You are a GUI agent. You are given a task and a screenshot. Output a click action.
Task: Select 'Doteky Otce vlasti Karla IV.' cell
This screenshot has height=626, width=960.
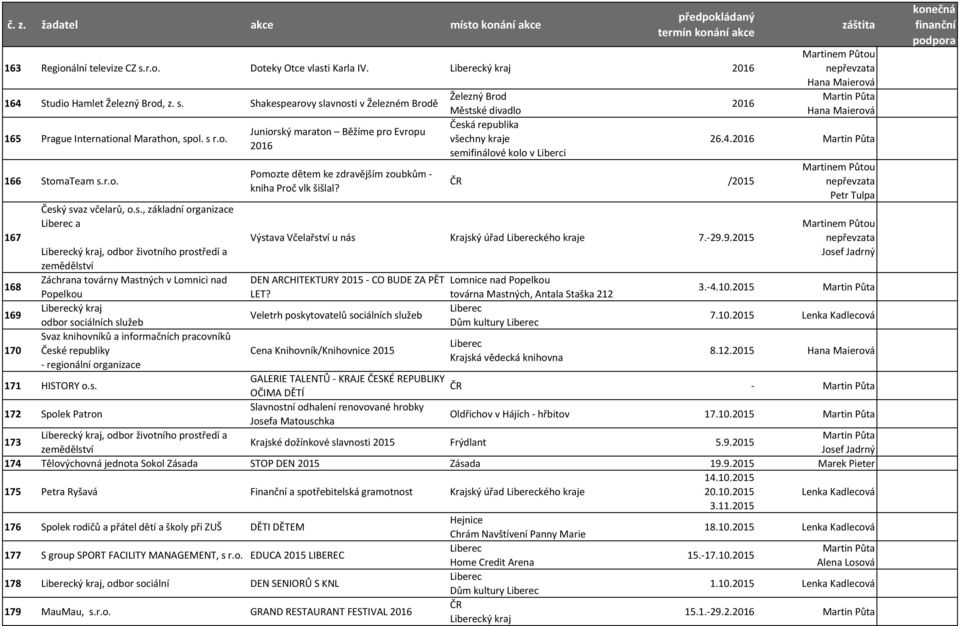click(309, 68)
